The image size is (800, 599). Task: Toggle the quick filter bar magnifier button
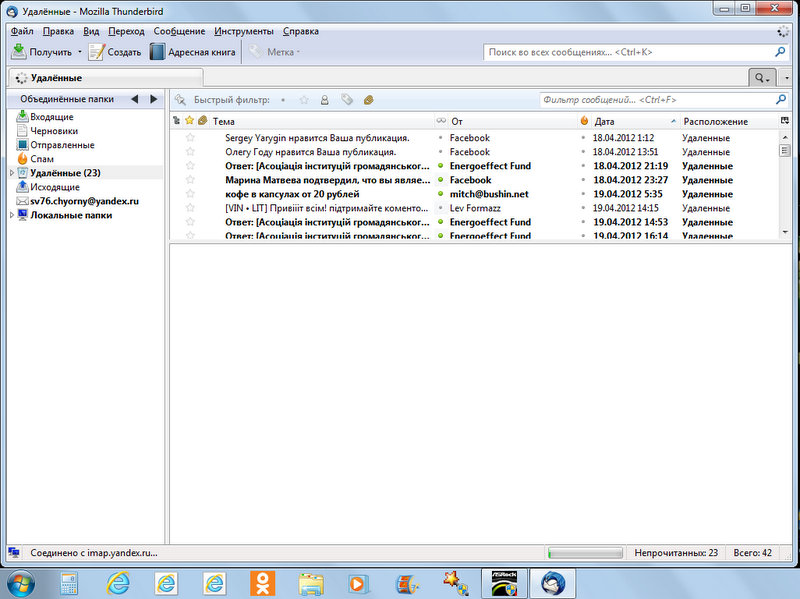[x=762, y=78]
